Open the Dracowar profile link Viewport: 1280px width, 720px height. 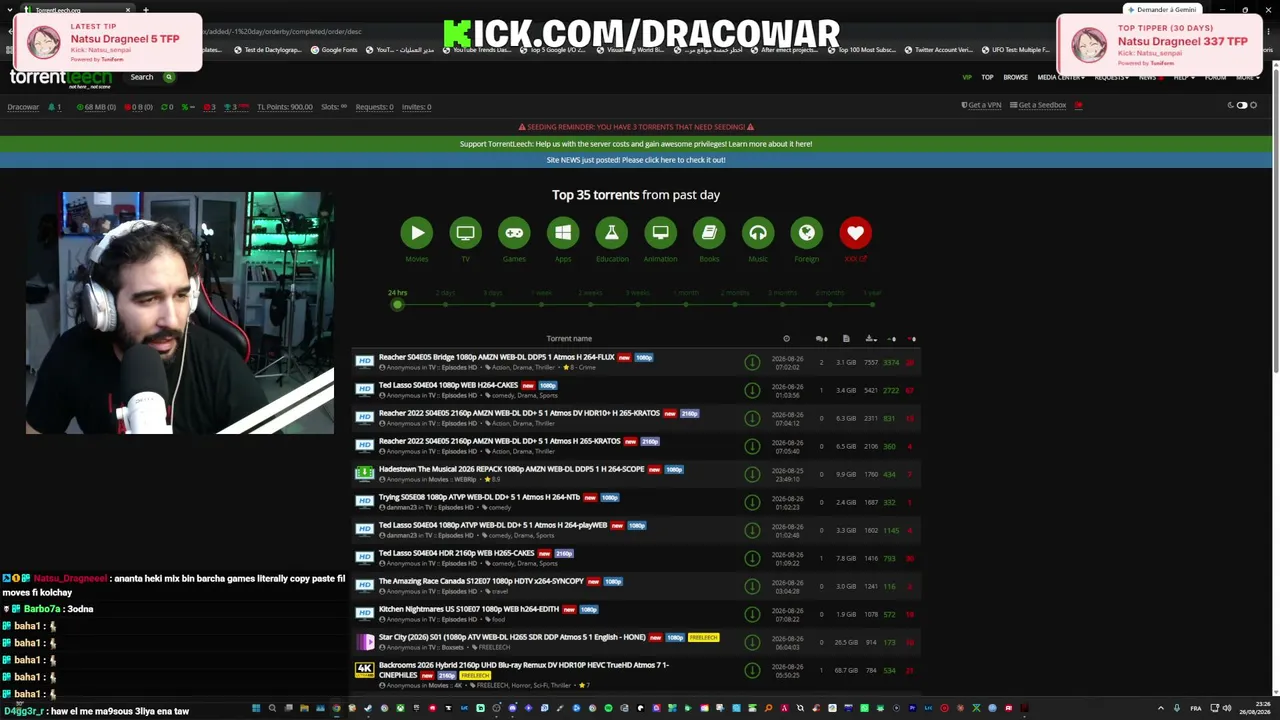click(x=23, y=107)
